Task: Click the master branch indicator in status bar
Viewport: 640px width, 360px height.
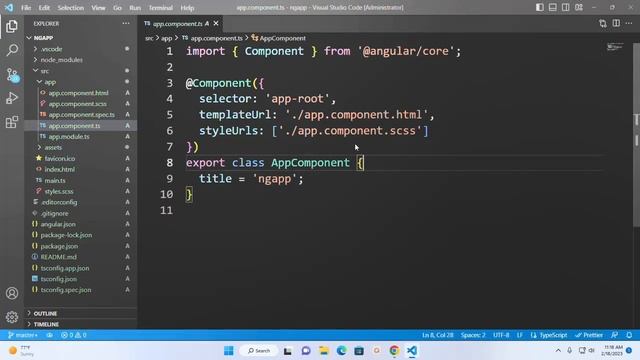Action: (23, 335)
